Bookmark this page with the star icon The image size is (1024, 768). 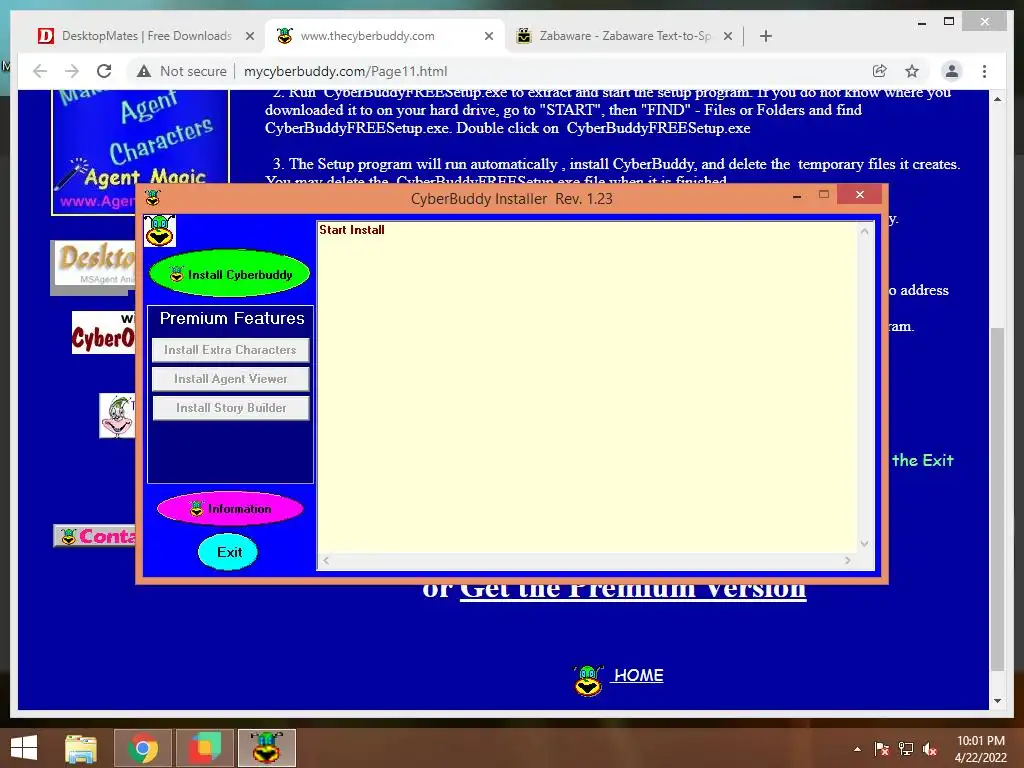[x=912, y=71]
